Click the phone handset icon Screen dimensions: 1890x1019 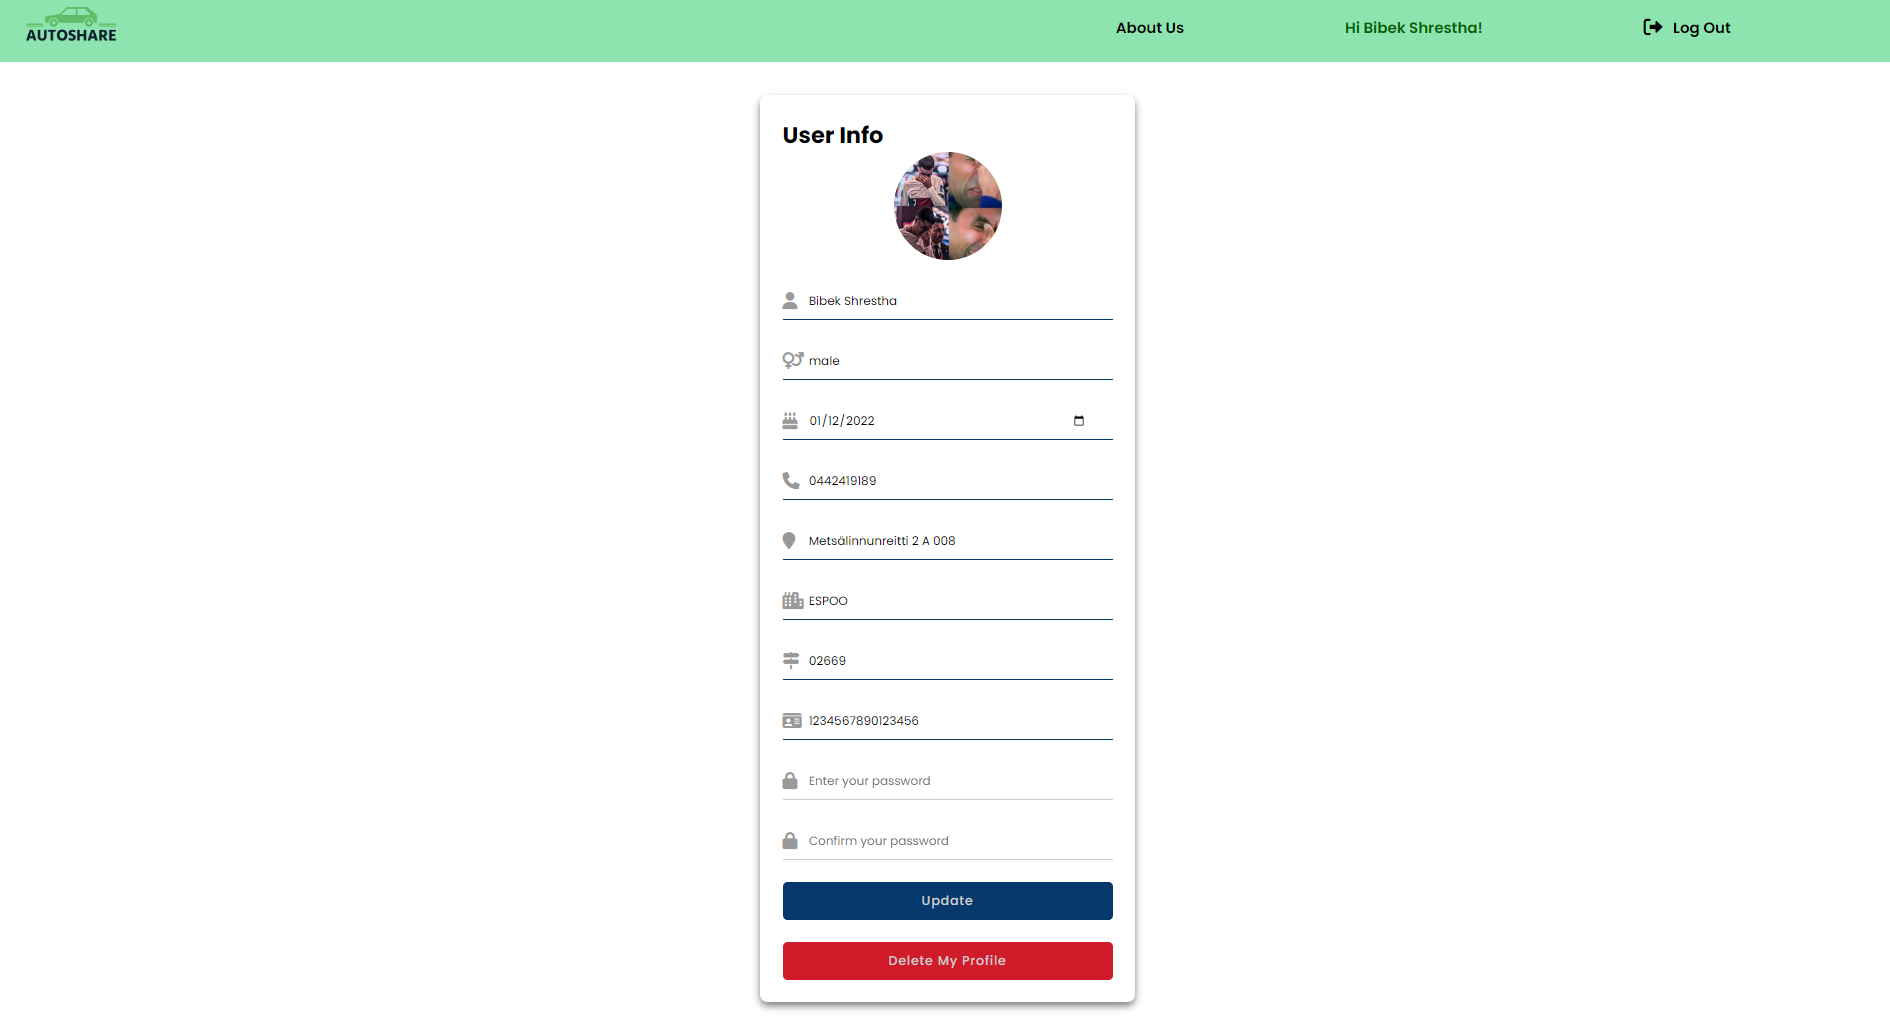(x=790, y=480)
